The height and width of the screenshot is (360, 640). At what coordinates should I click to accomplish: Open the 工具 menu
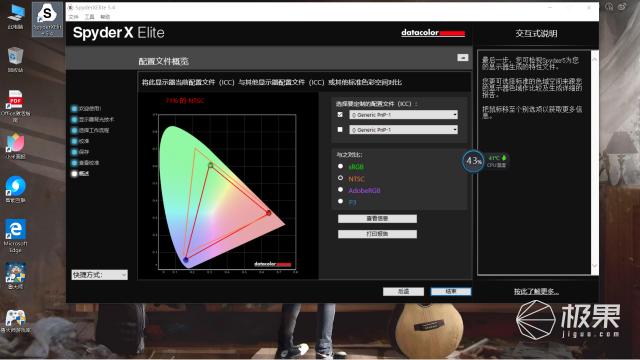click(x=89, y=17)
